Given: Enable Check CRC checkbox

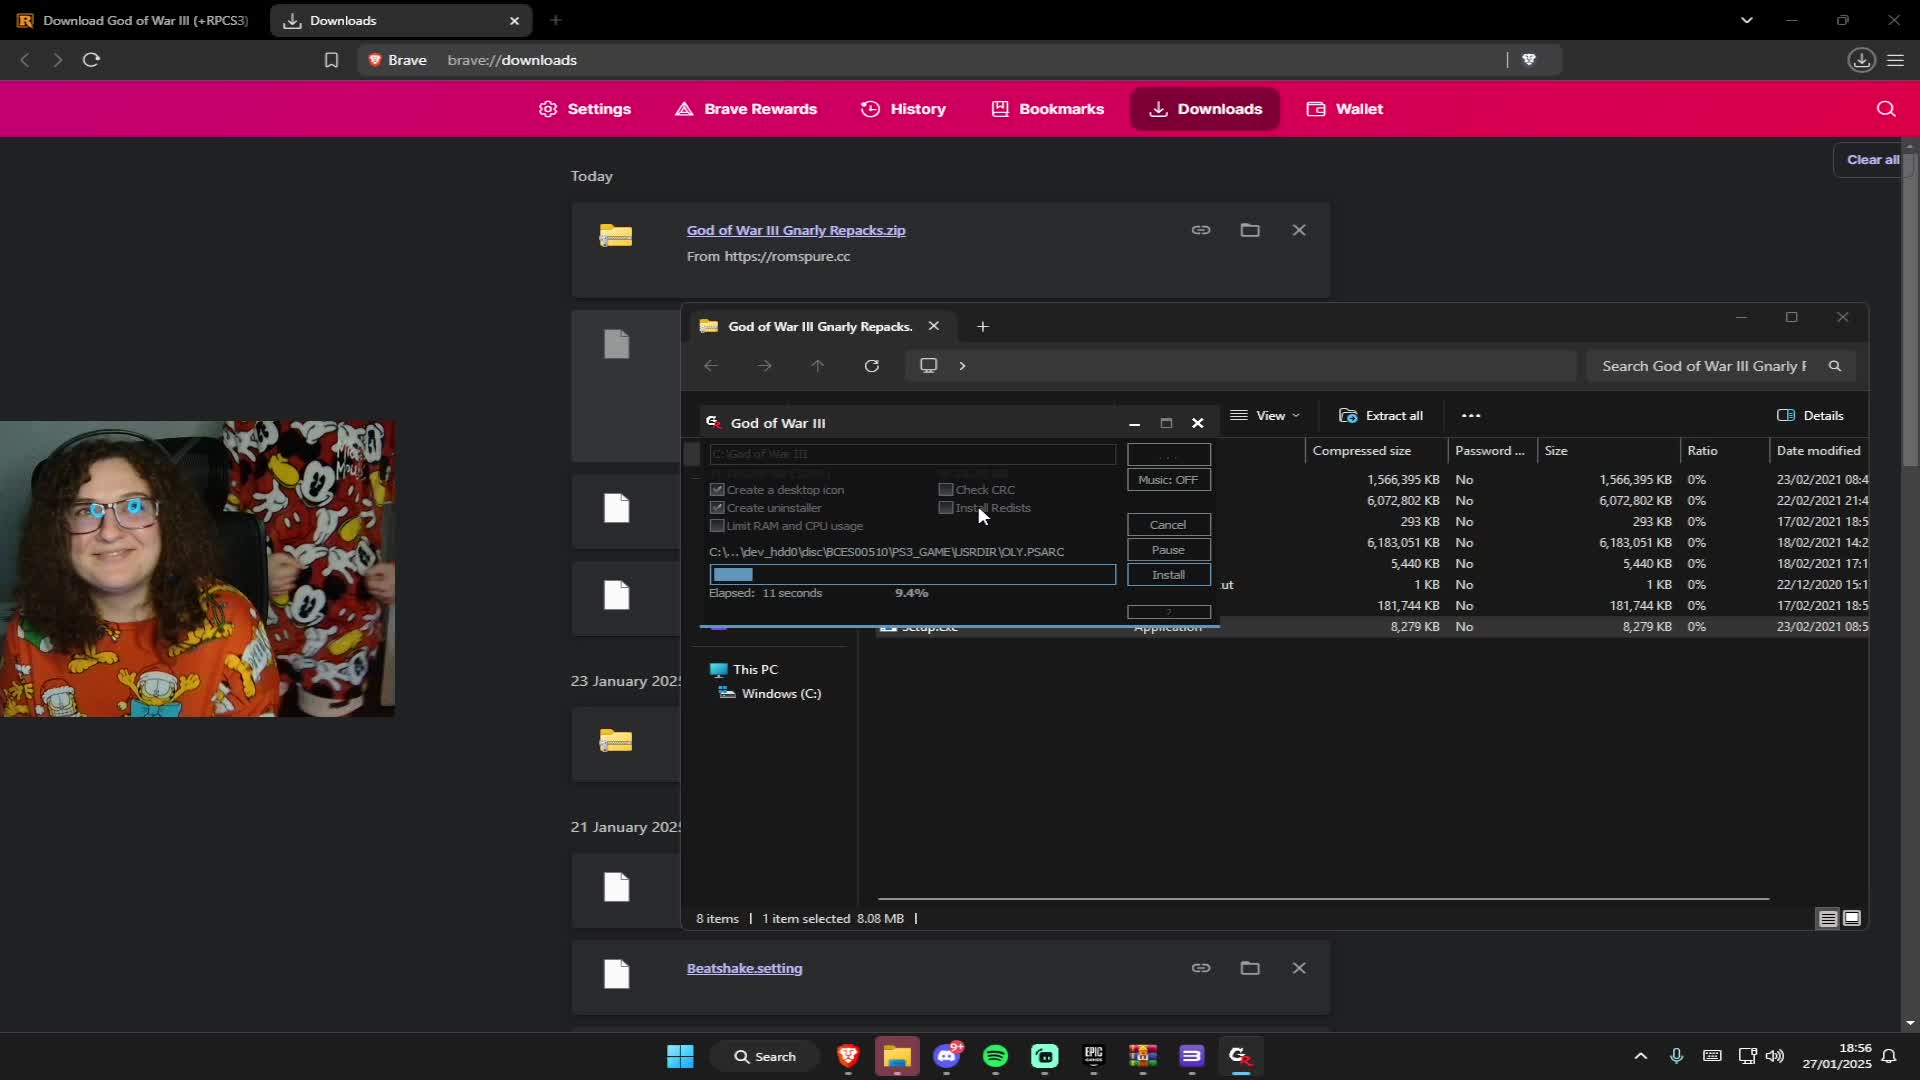Looking at the screenshot, I should (x=945, y=490).
